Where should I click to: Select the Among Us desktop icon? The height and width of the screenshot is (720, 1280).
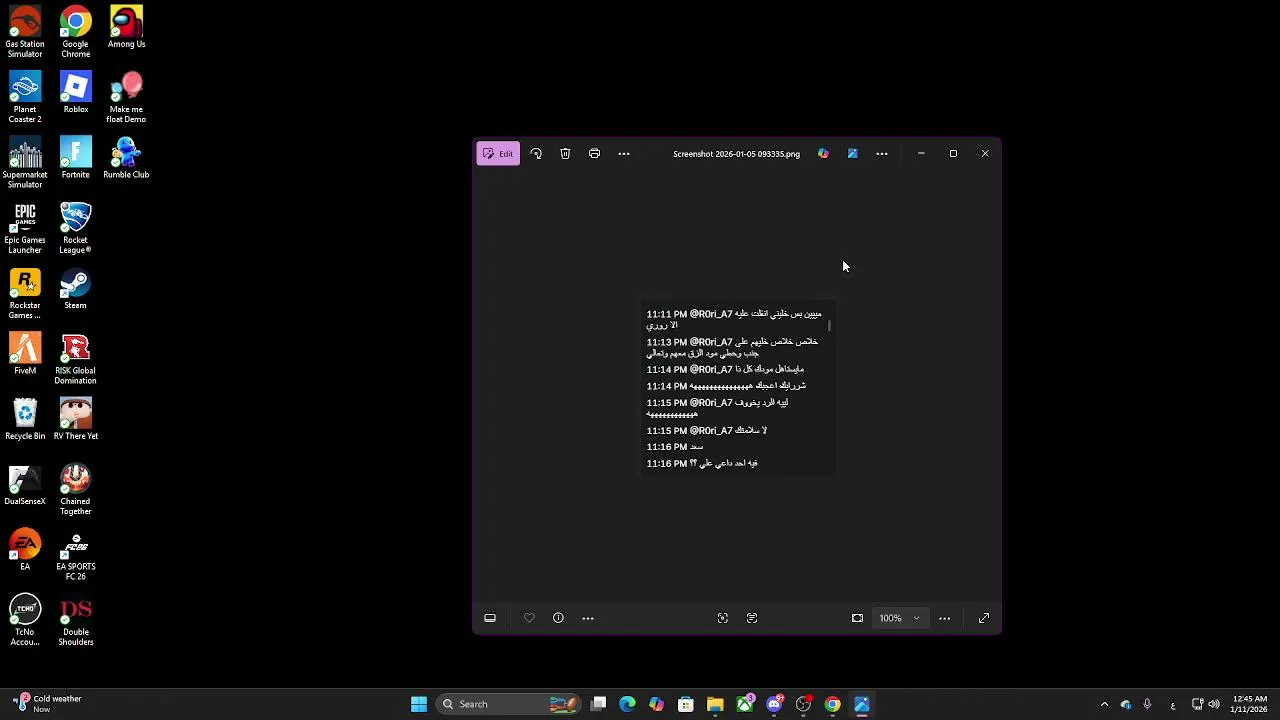(126, 28)
